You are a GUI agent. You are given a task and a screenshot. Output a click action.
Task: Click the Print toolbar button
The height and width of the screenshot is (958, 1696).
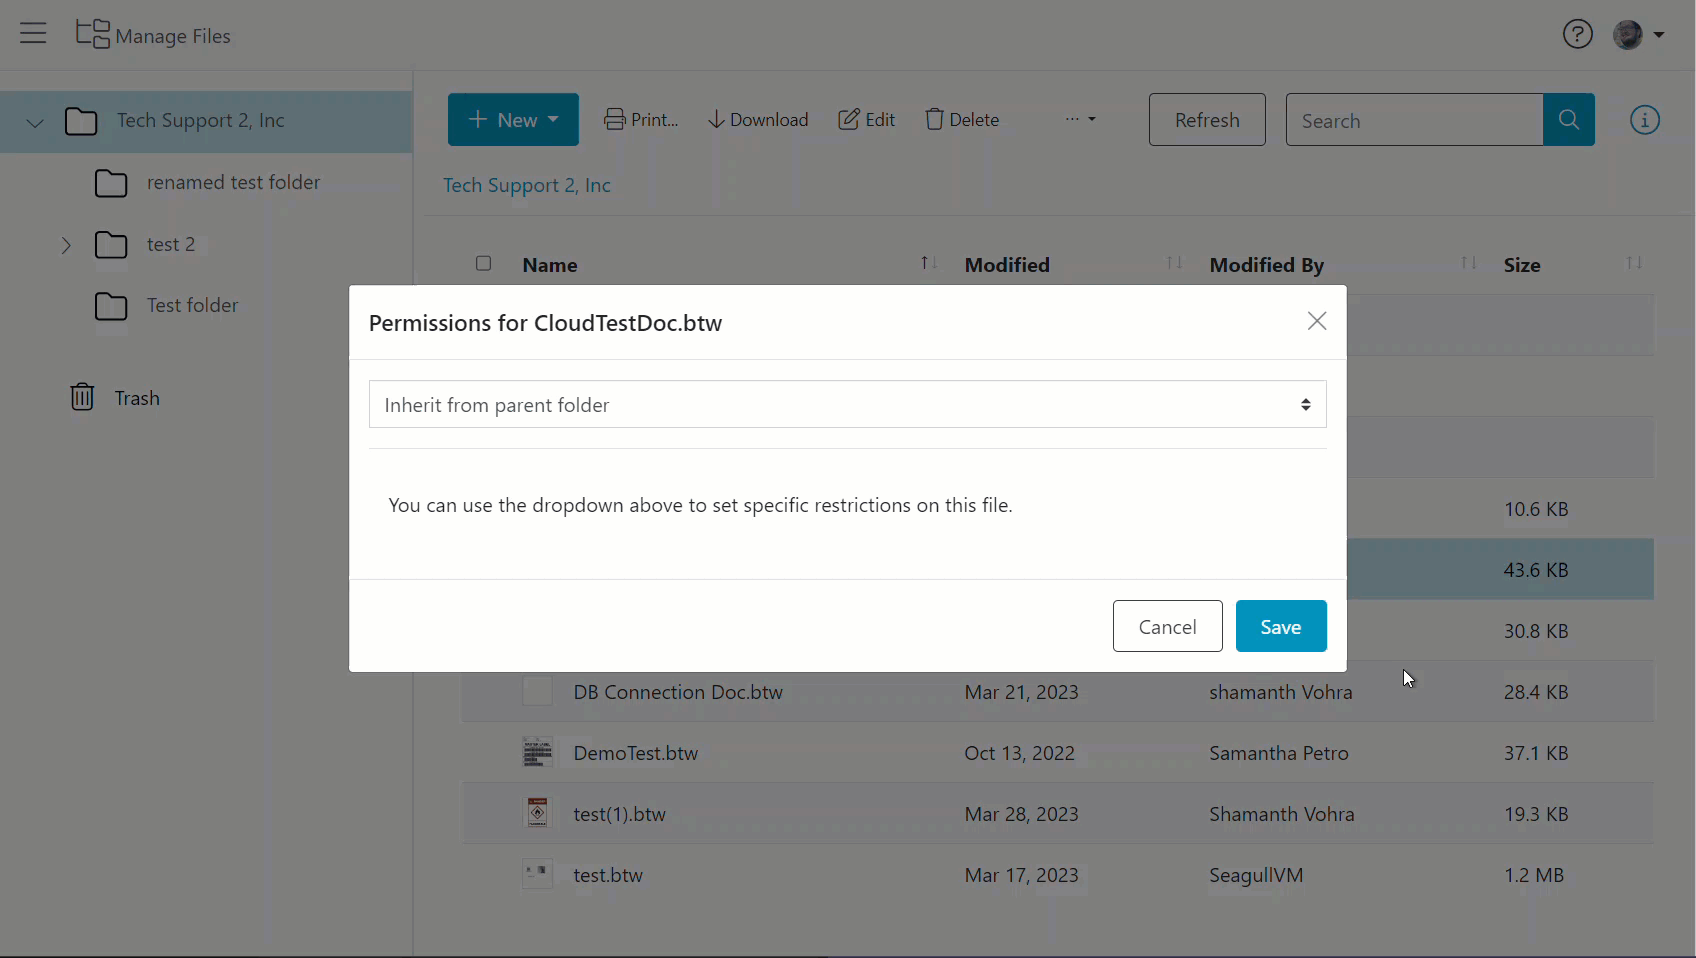click(x=641, y=120)
